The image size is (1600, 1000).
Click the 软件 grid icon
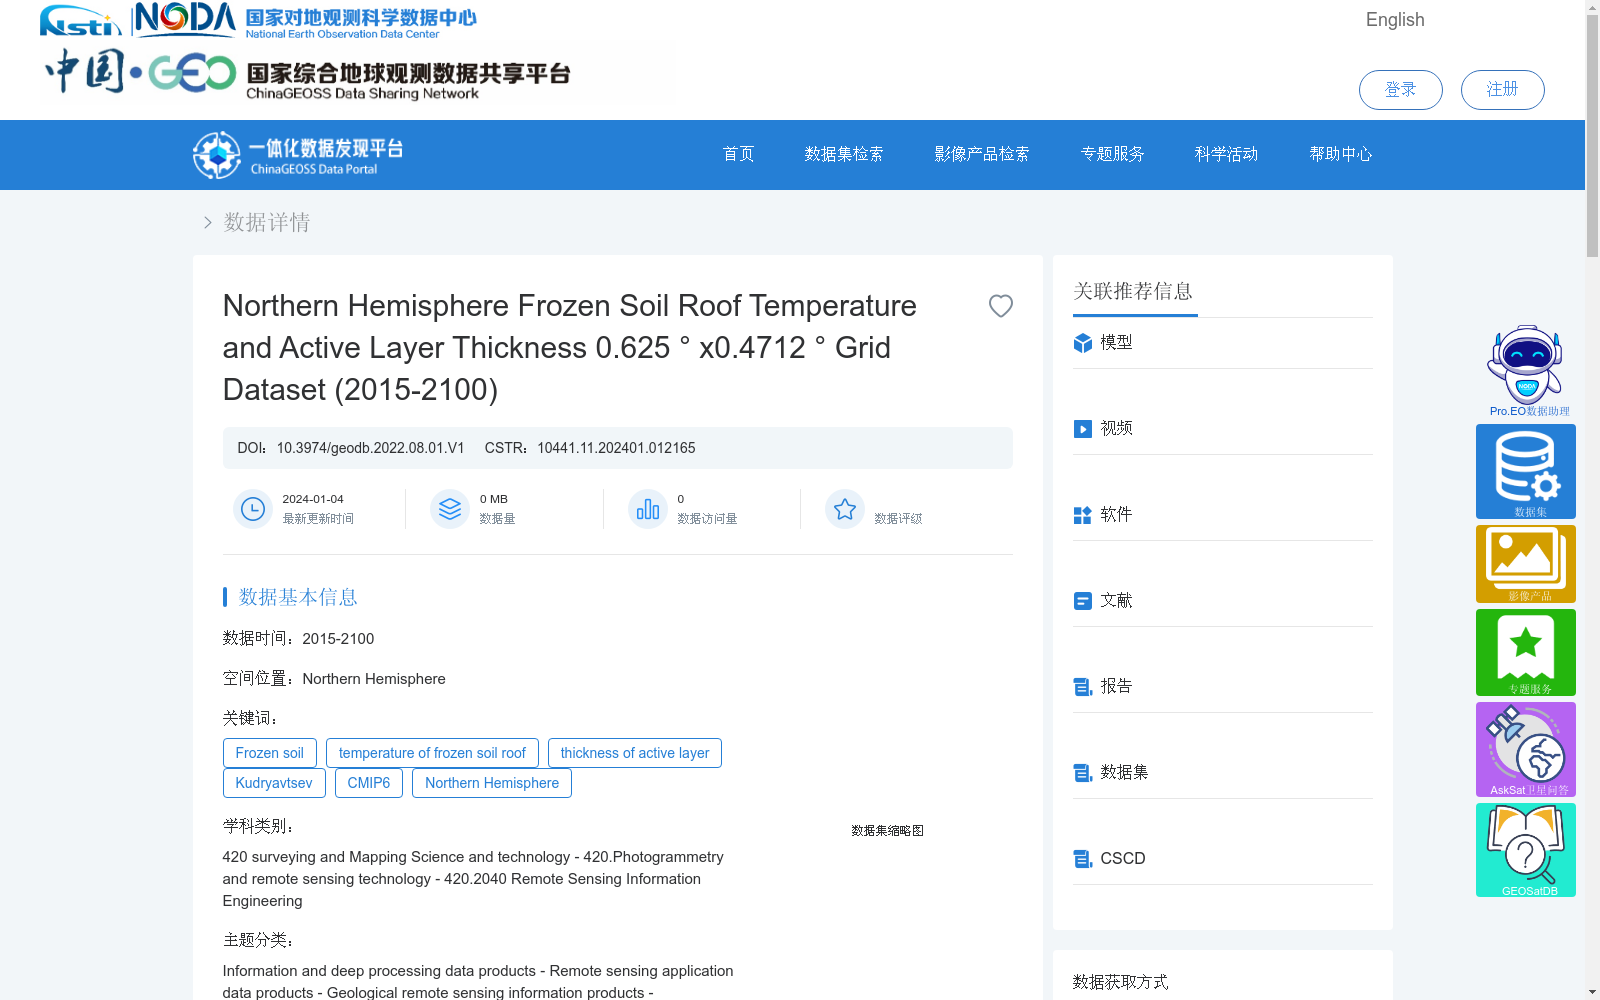coord(1083,515)
